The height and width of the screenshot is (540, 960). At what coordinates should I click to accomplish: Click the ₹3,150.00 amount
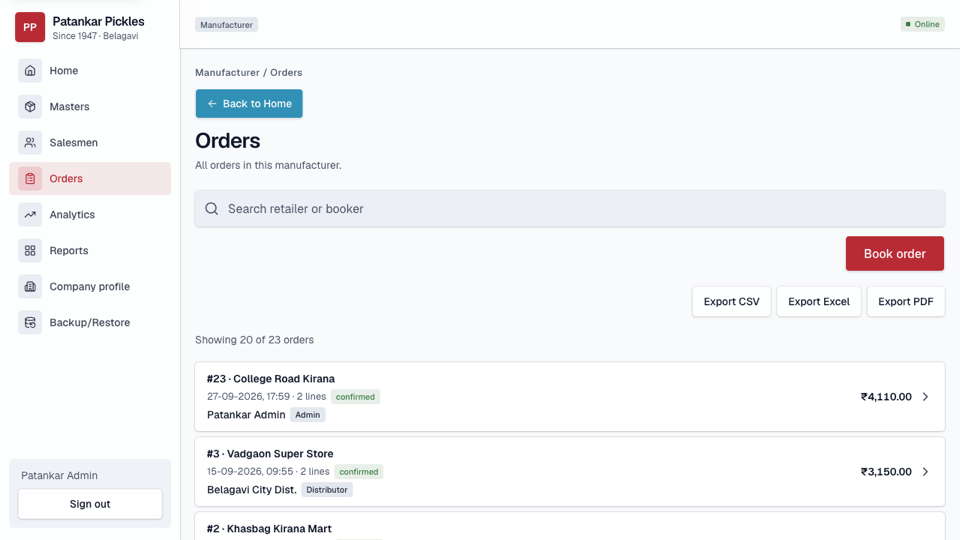pos(886,471)
